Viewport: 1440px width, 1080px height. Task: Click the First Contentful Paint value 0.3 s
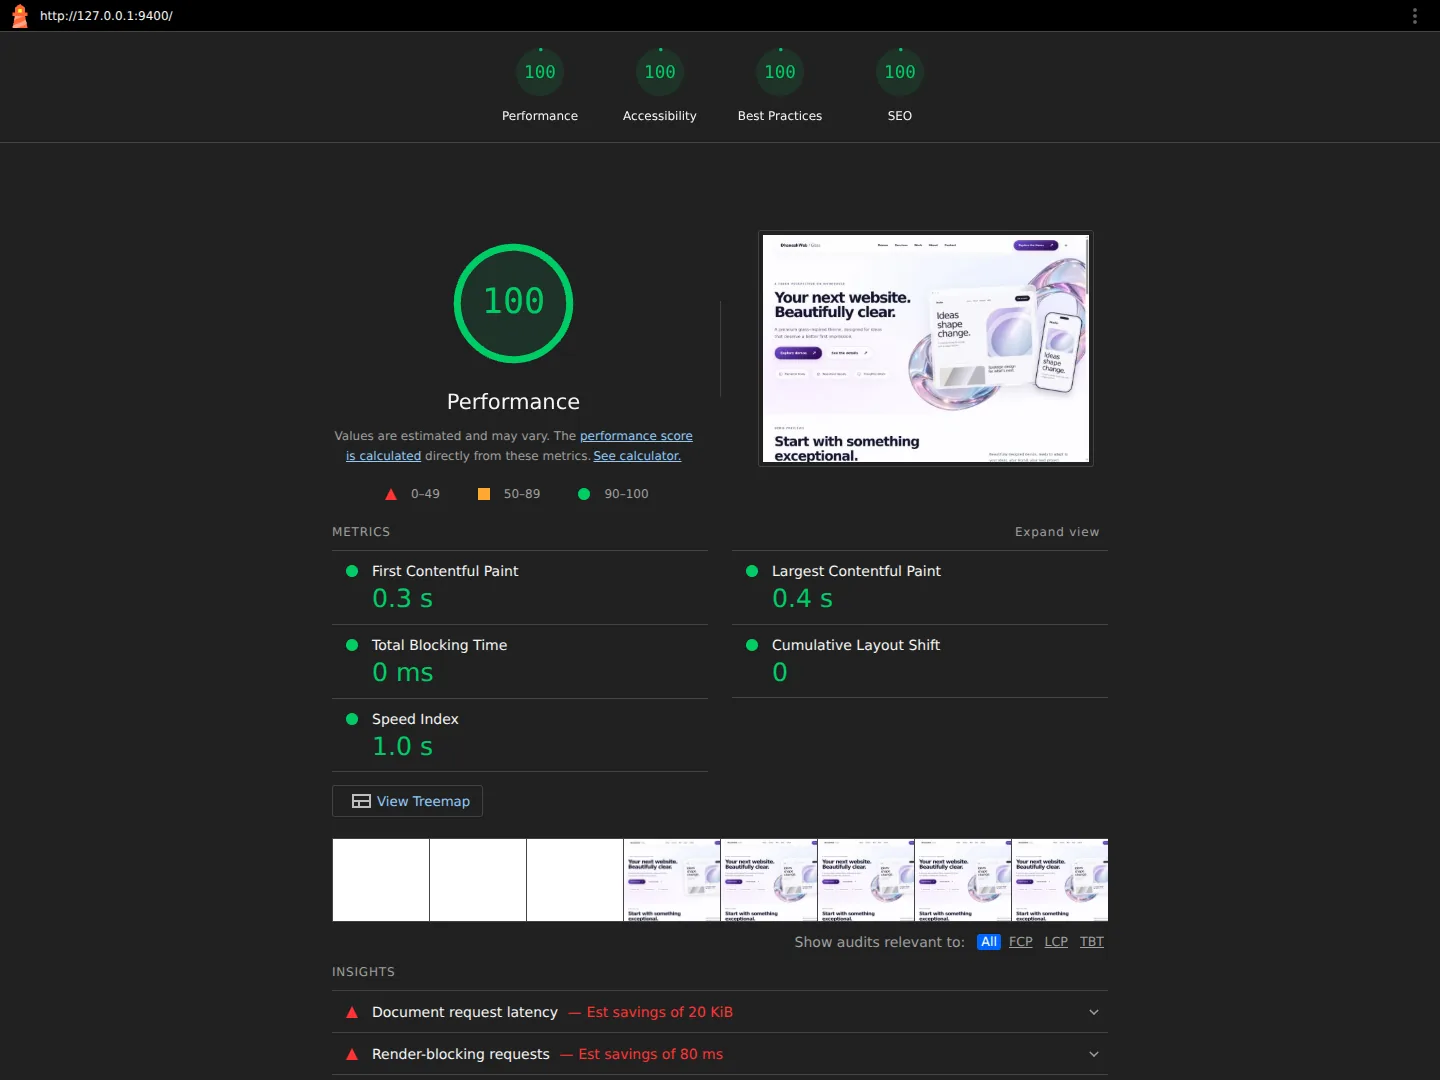point(403,599)
